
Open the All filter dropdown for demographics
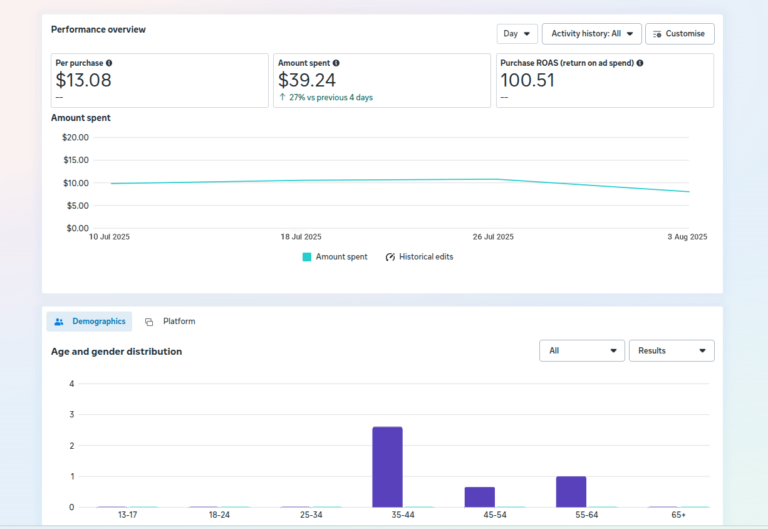[581, 351]
